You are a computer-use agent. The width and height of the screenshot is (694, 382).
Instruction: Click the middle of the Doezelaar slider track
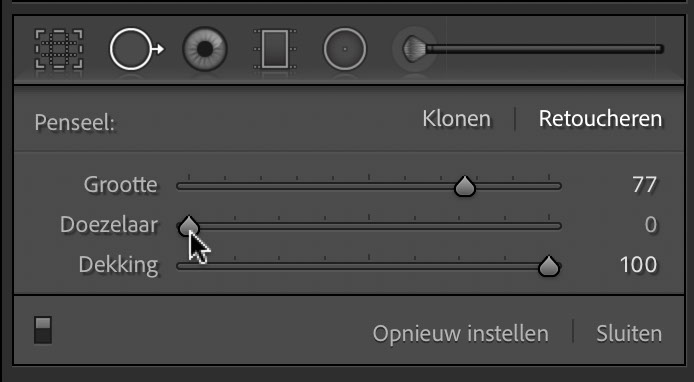click(x=369, y=226)
